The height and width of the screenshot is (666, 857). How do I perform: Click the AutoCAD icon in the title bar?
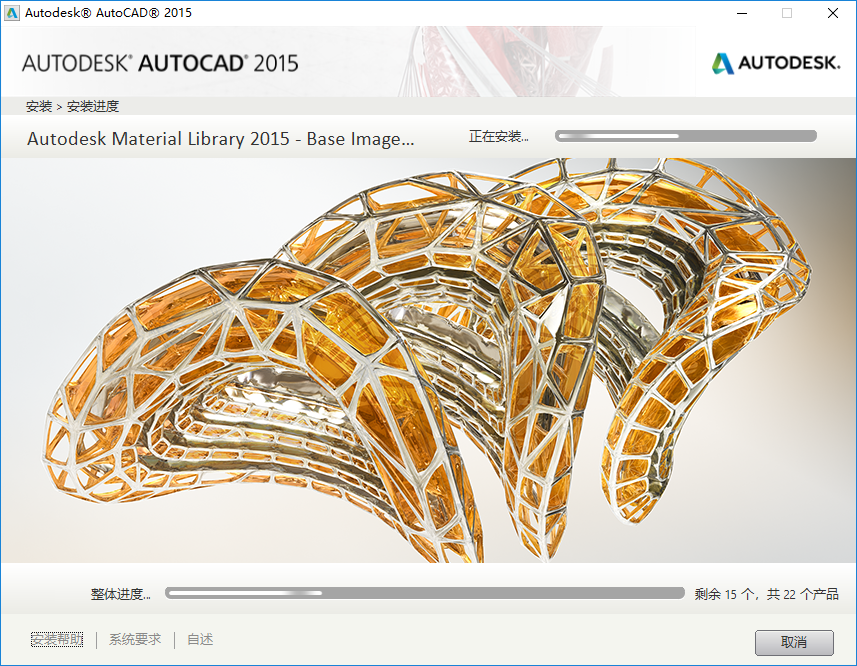pyautogui.click(x=14, y=13)
